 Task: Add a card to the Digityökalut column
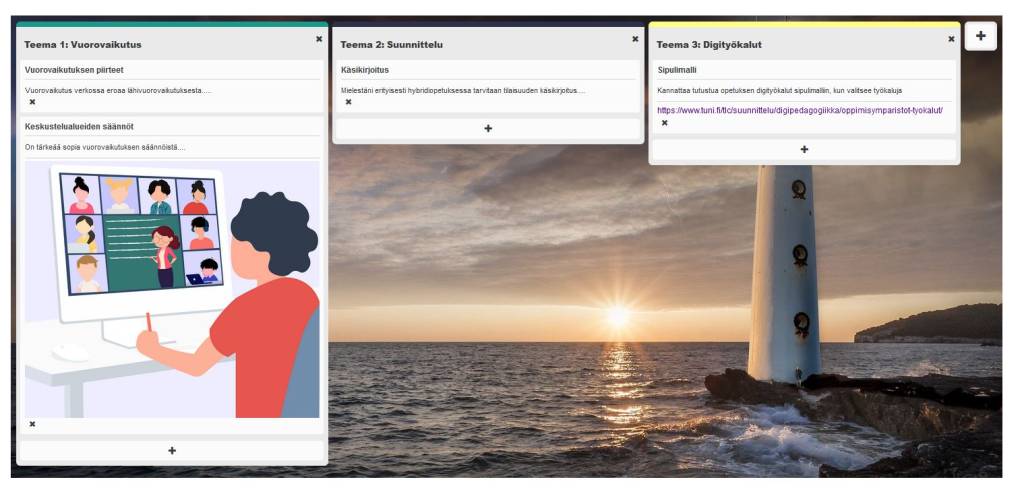point(804,149)
